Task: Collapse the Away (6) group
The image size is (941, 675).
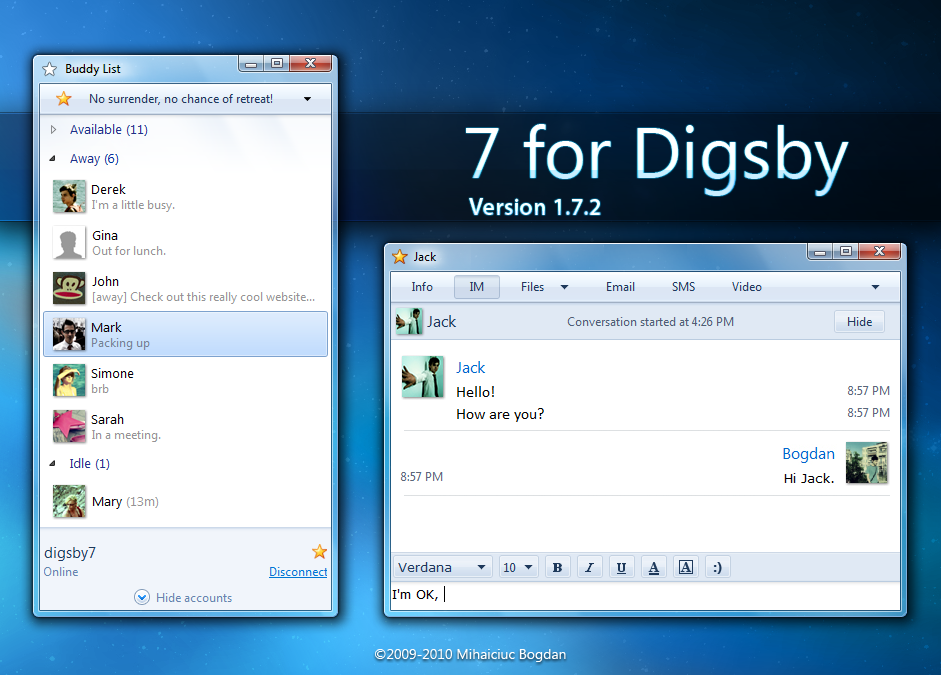Action: pyautogui.click(x=53, y=159)
